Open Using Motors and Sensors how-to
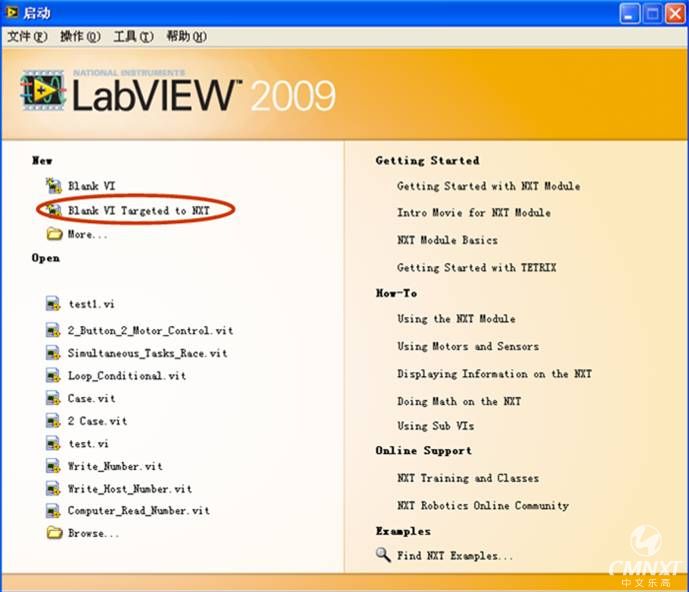Image resolution: width=689 pixels, height=592 pixels. coord(468,346)
